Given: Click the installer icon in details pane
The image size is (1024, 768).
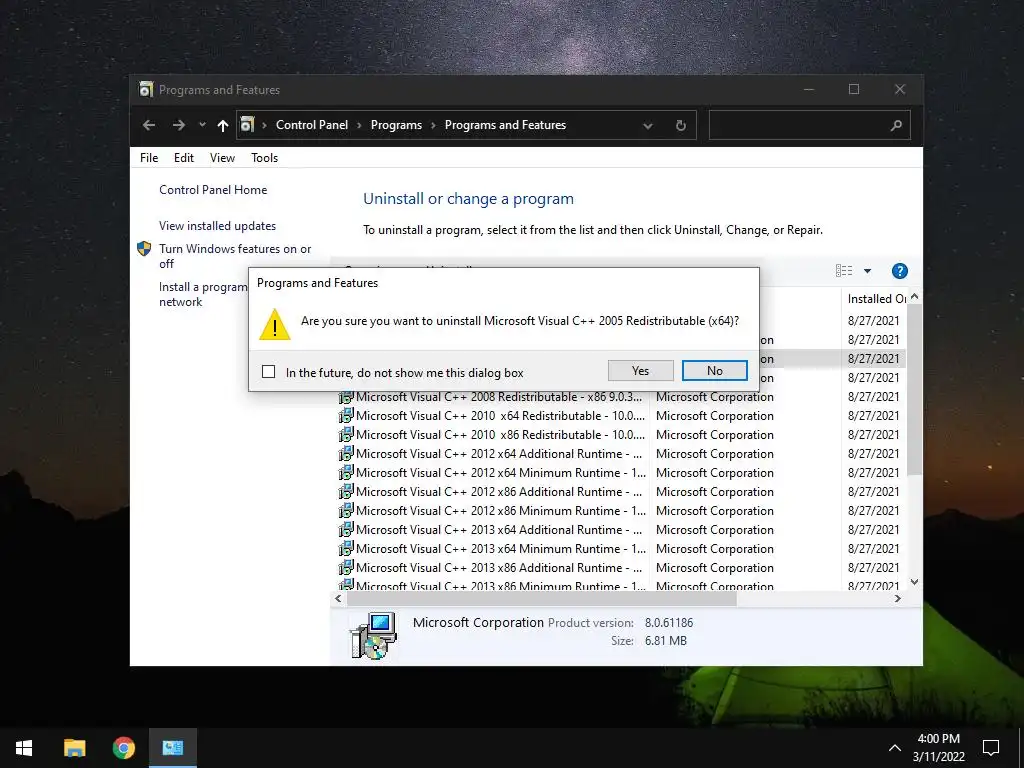Looking at the screenshot, I should (x=373, y=635).
